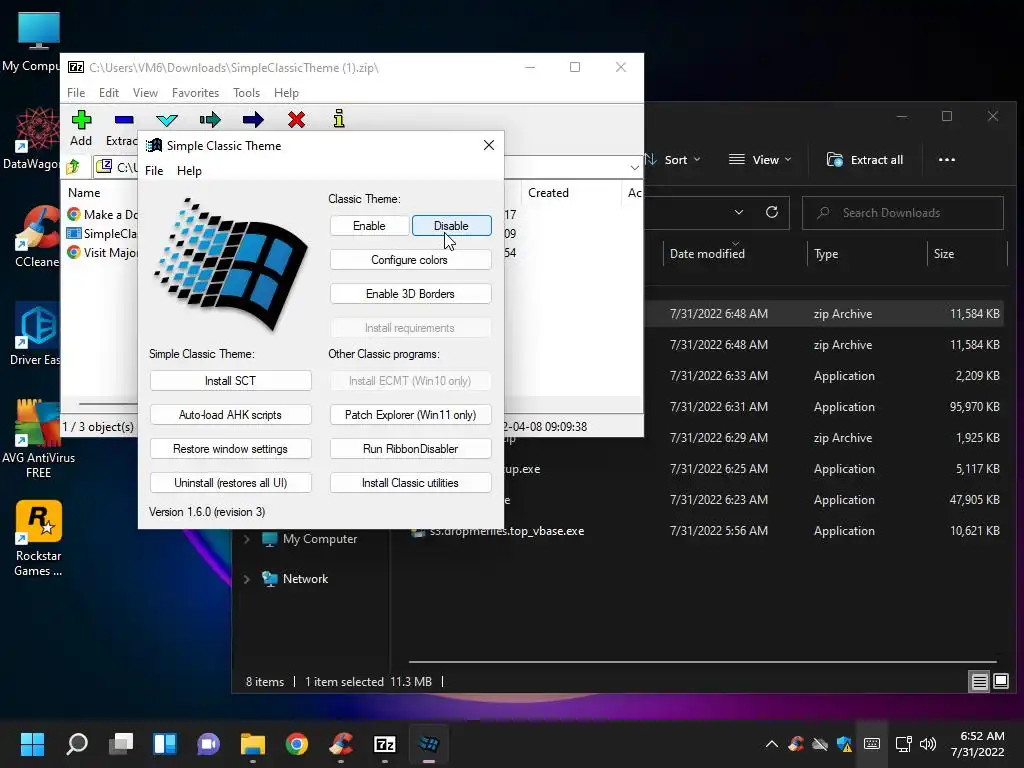This screenshot has width=1024, height=768.
Task: Open Widgets from the taskbar
Action: tap(165, 744)
